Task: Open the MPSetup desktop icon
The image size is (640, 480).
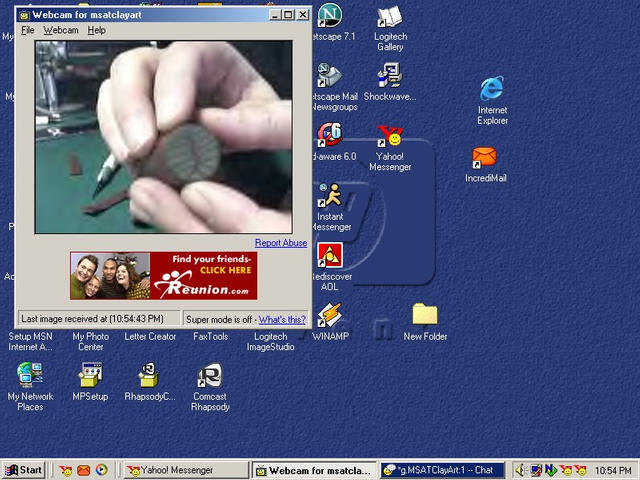Action: pyautogui.click(x=90, y=374)
